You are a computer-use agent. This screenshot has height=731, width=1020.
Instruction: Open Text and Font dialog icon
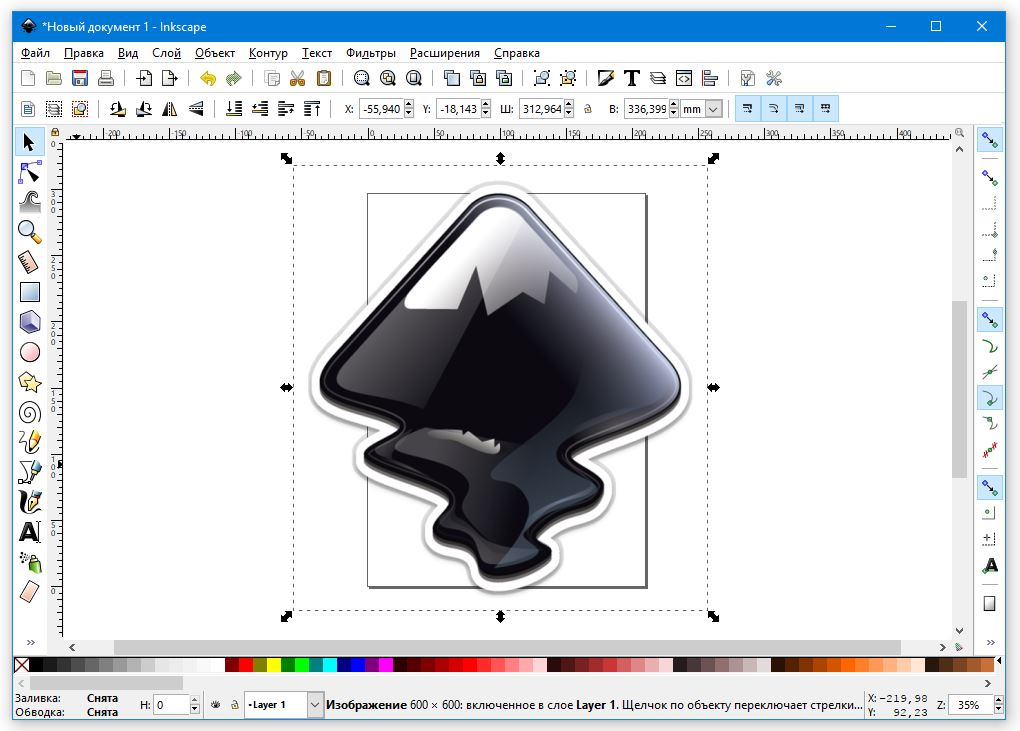[632, 79]
